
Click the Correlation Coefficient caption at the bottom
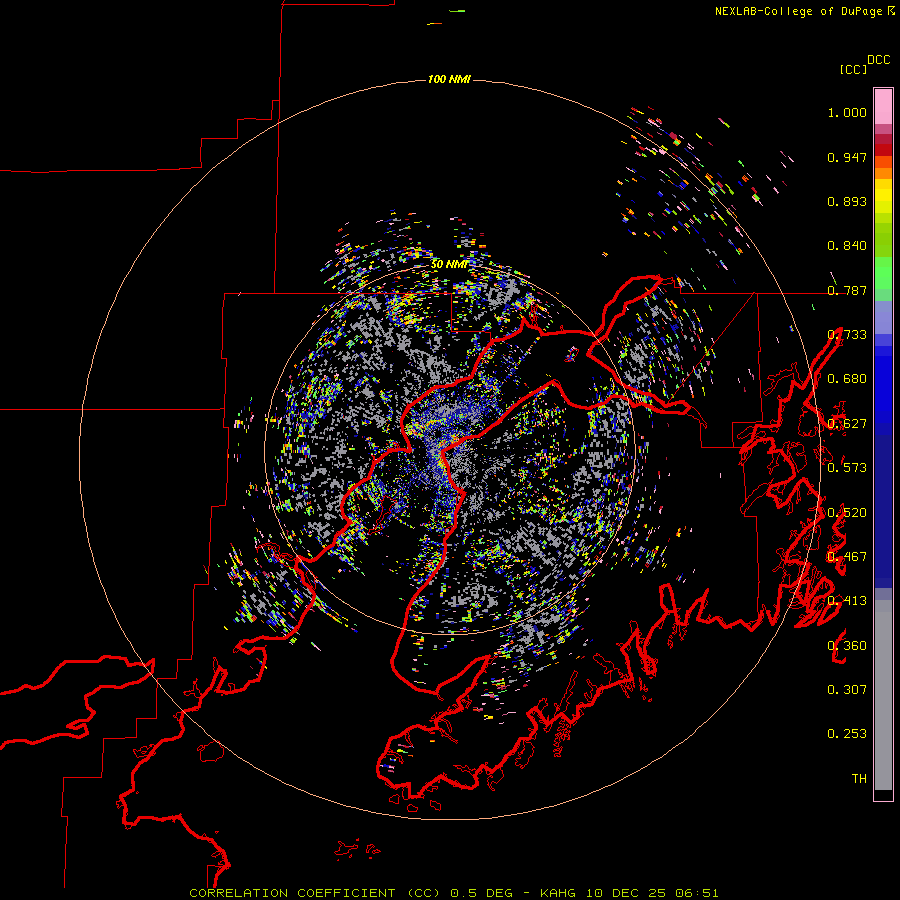[453, 893]
